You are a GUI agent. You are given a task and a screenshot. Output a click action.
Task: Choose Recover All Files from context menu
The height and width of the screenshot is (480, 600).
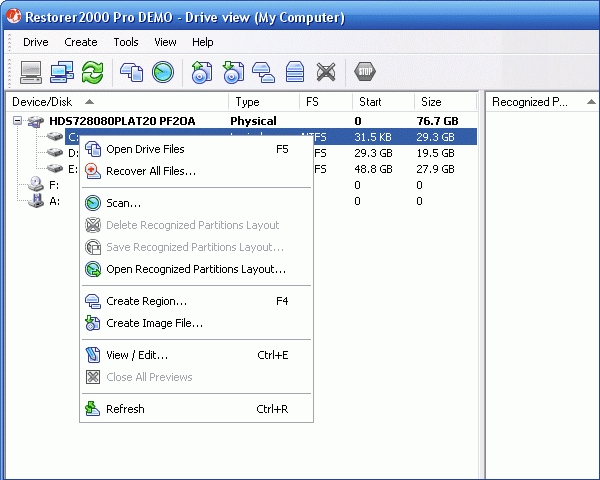coord(150,171)
